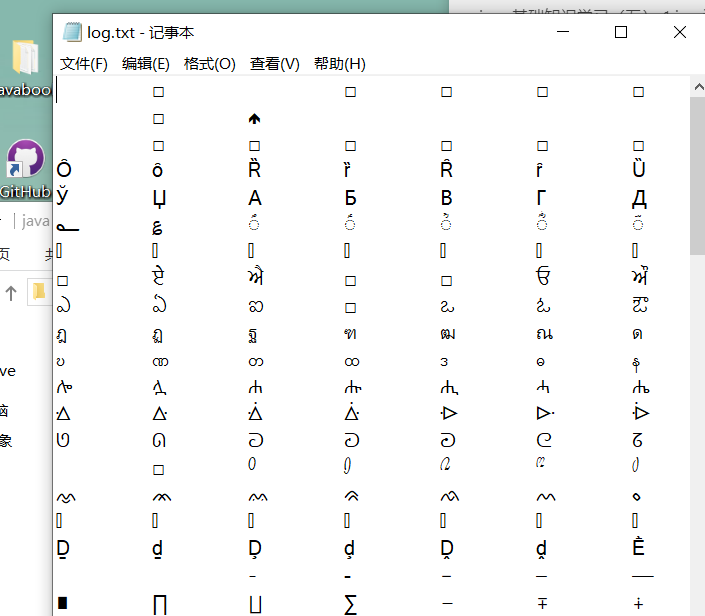The width and height of the screenshot is (705, 616).
Task: Click the letter Ȕ in last column
Action: point(639,168)
